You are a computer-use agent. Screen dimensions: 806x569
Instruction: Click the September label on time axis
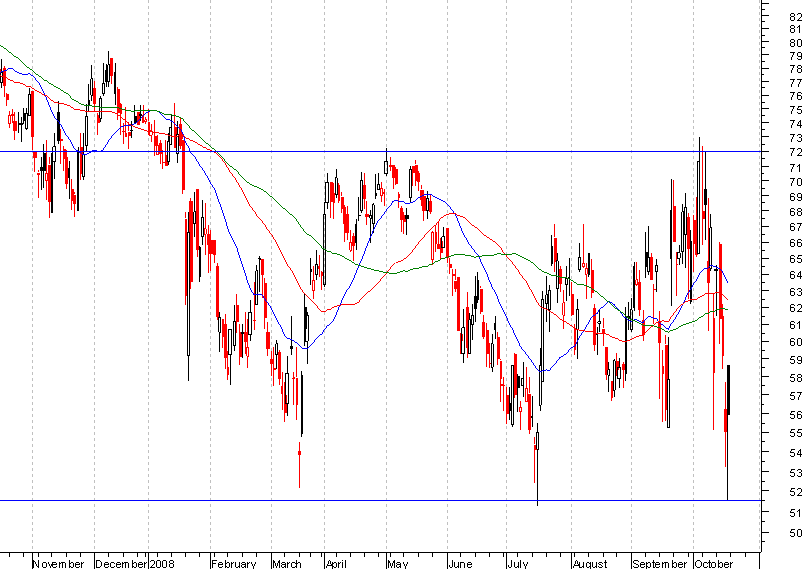660,563
